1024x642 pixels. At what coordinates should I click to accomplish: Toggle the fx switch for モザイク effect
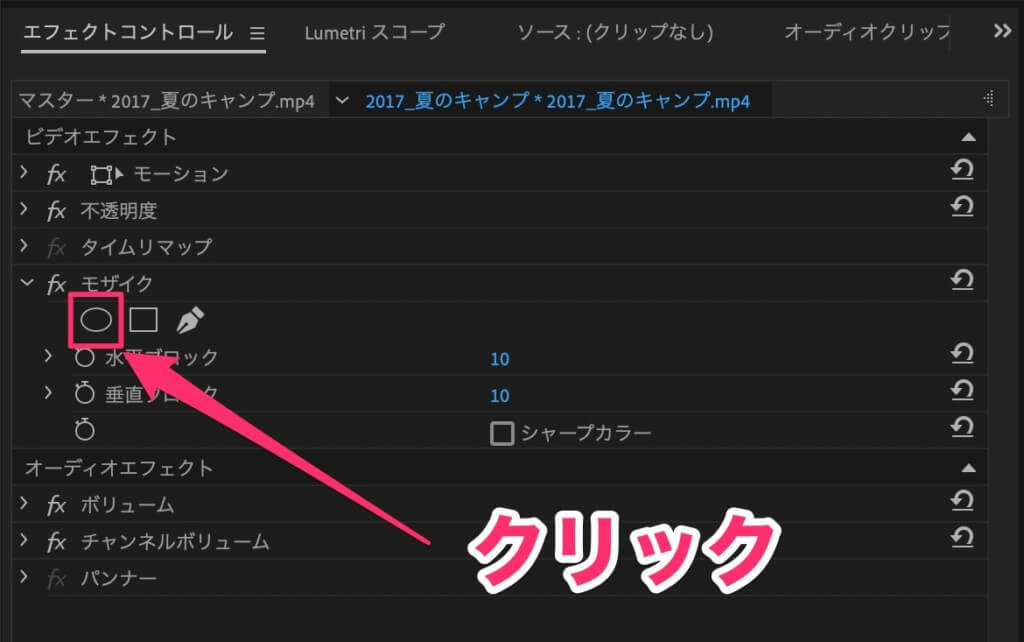[x=56, y=284]
